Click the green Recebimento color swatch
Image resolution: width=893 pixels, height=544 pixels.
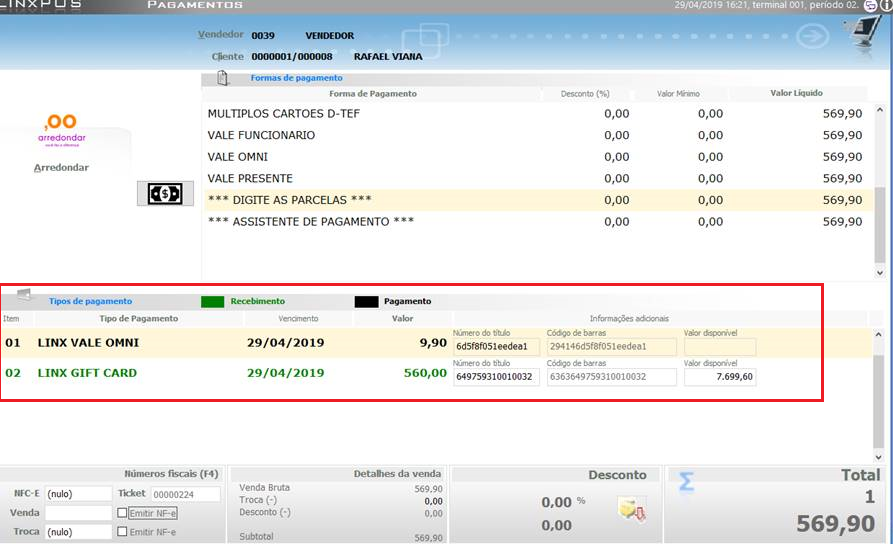tap(212, 301)
